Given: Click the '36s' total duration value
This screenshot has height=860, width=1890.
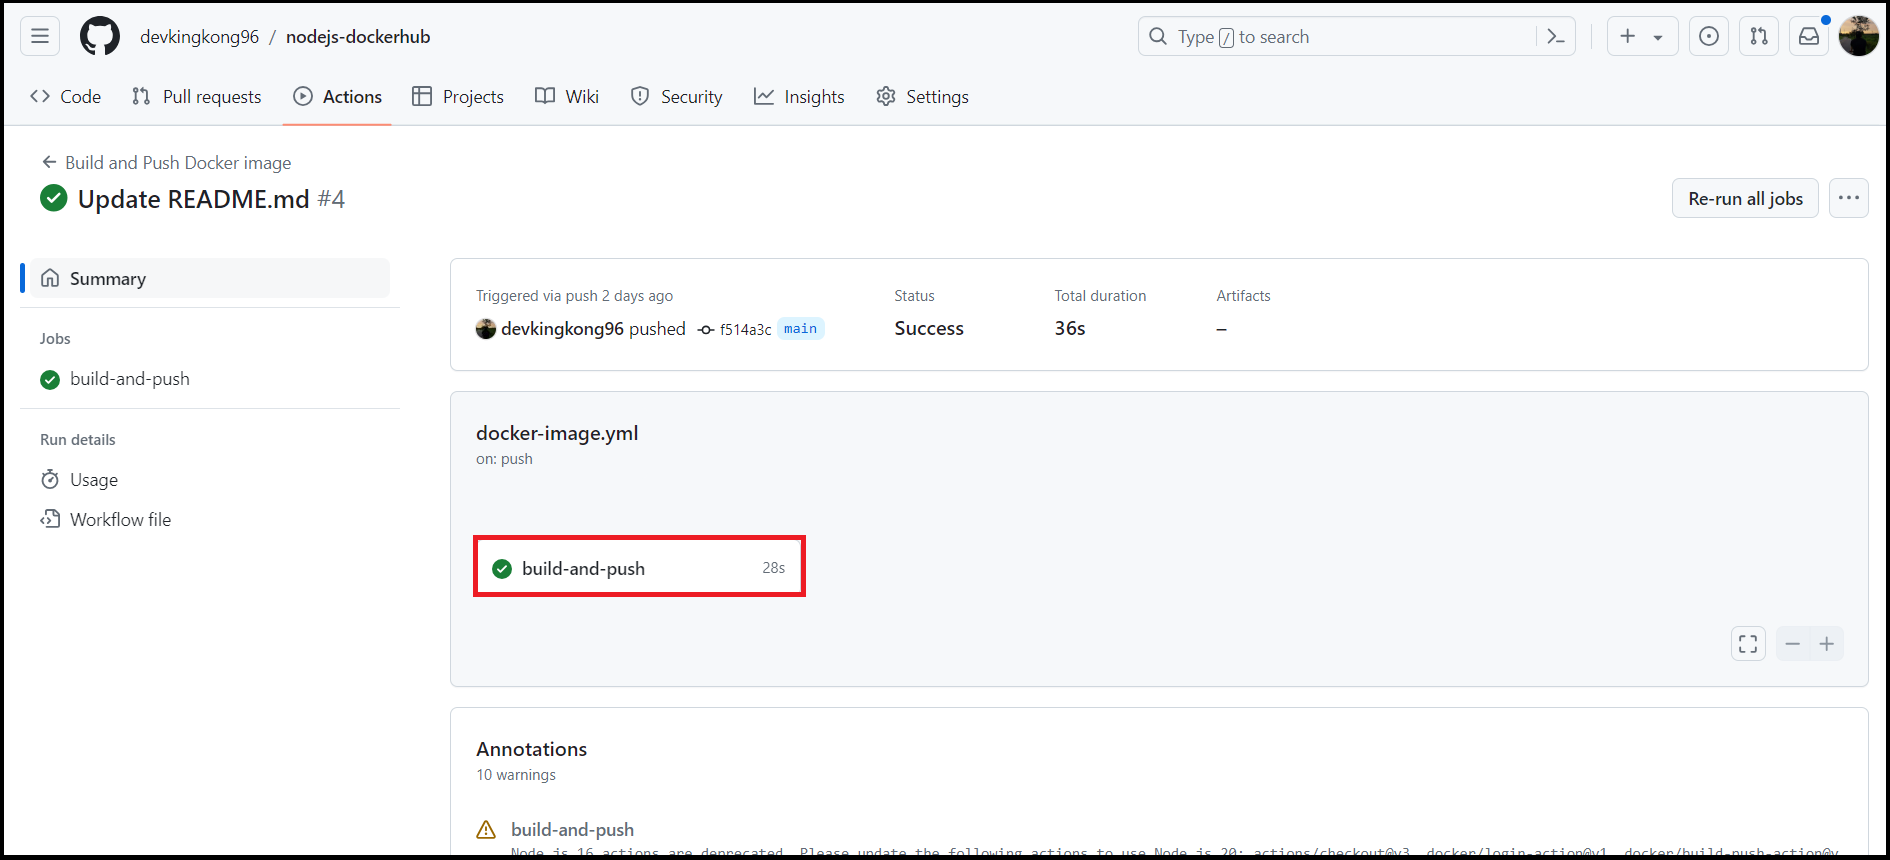Looking at the screenshot, I should [x=1070, y=328].
